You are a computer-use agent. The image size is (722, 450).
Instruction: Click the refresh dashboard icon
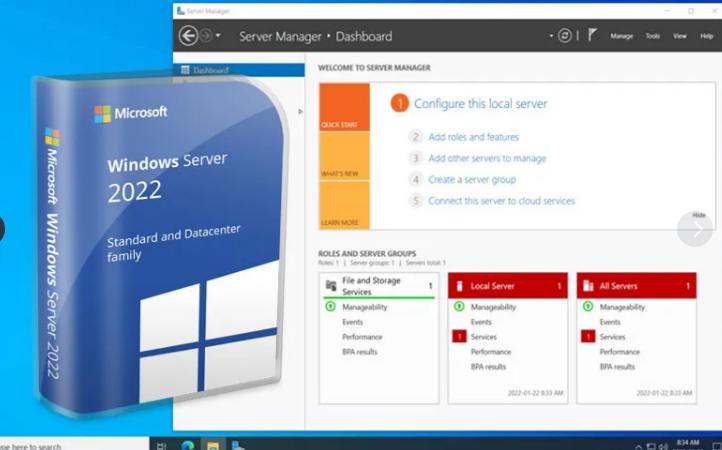(x=565, y=35)
